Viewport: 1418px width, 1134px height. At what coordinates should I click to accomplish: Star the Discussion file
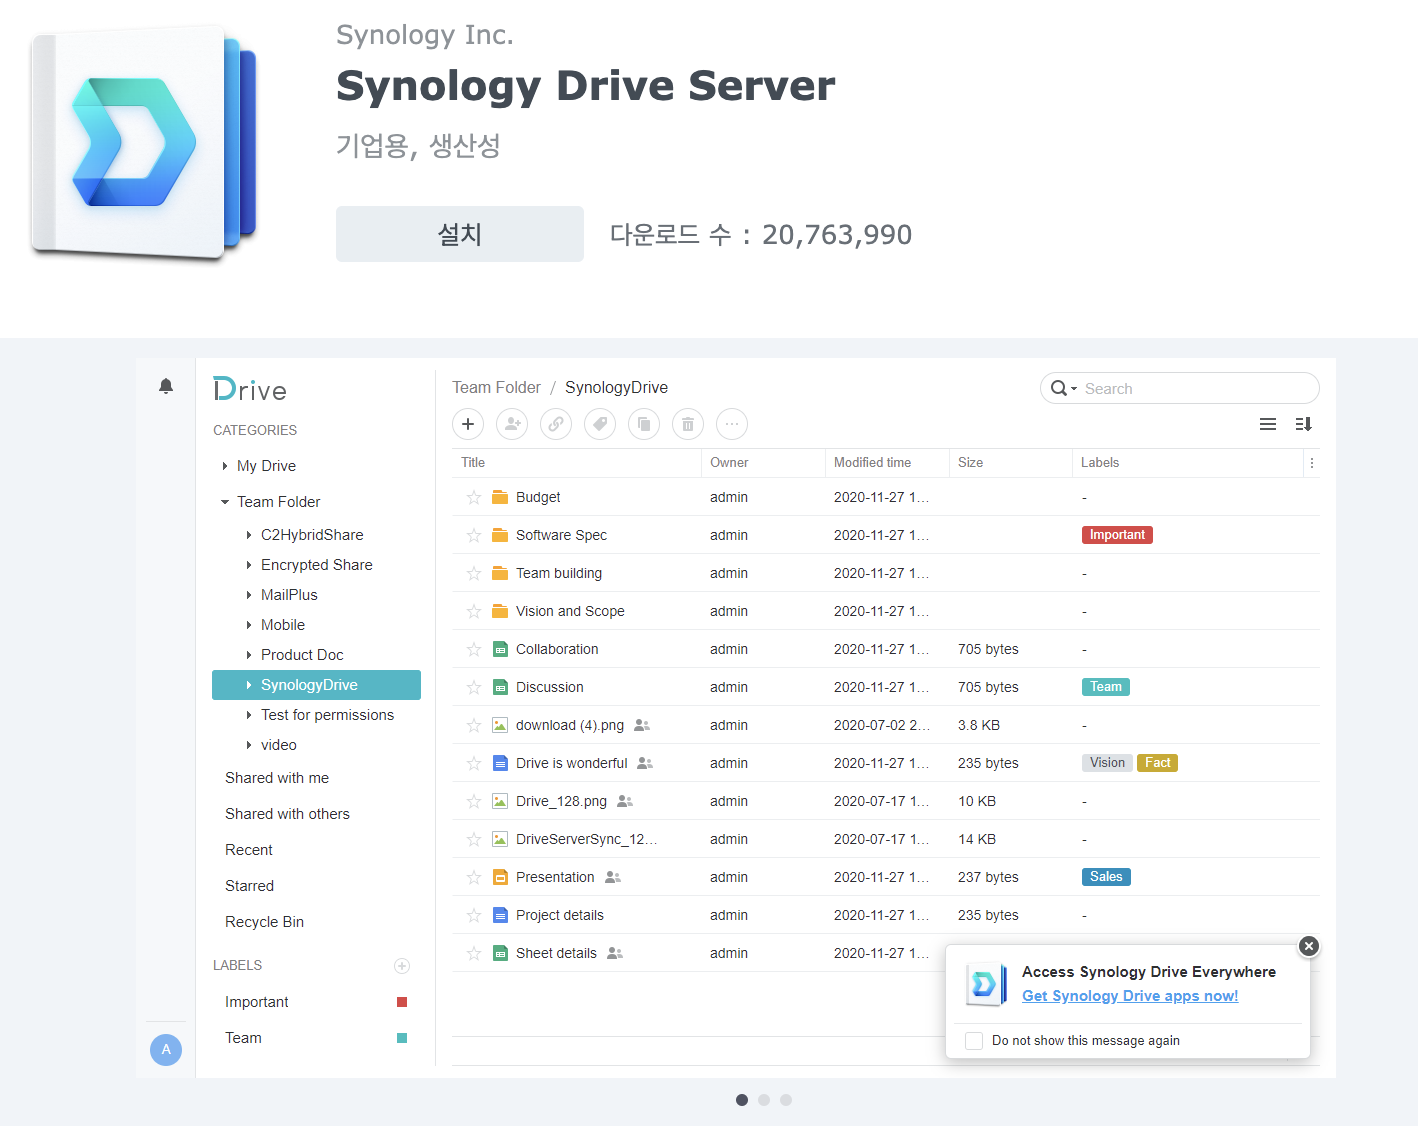[474, 687]
